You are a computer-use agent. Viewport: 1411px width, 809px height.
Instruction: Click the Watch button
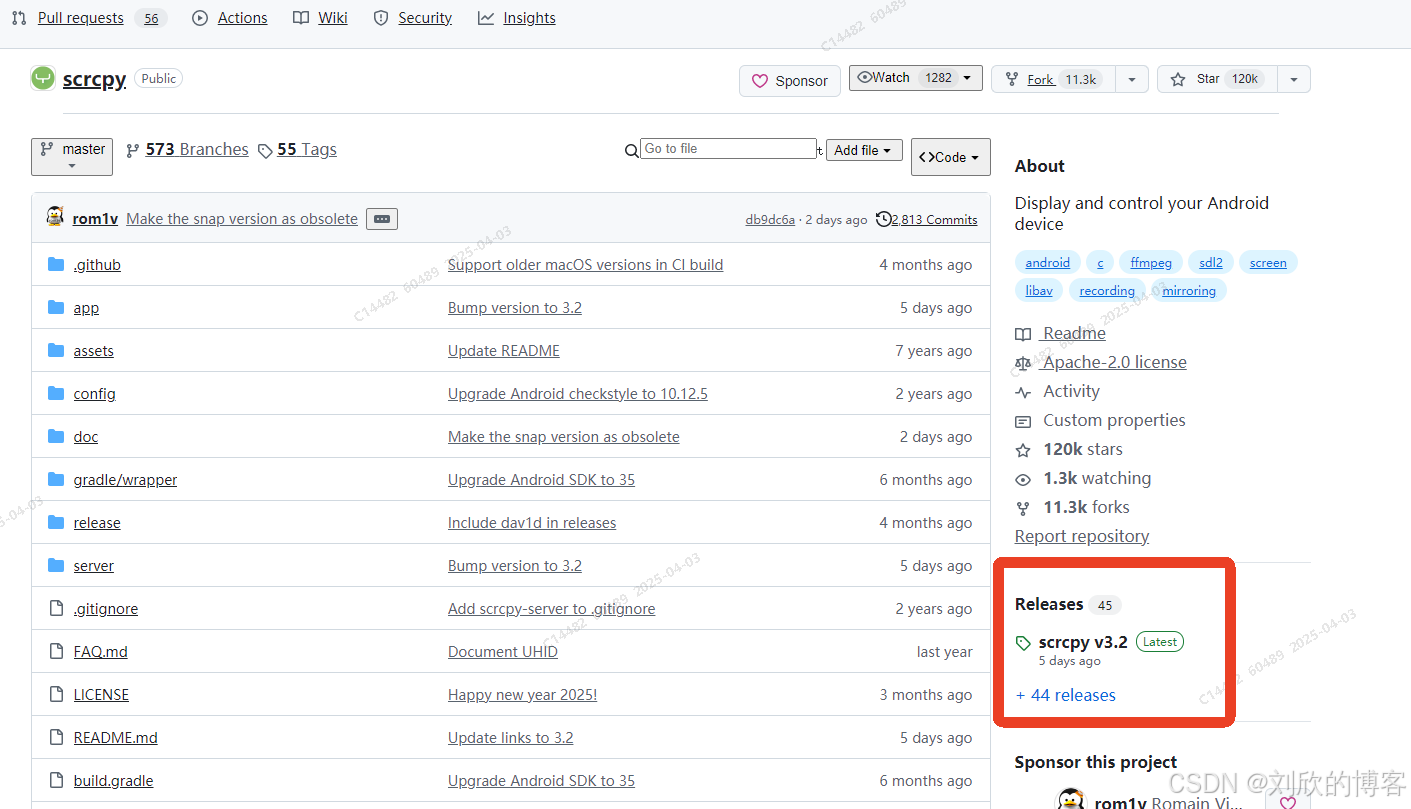[x=916, y=78]
